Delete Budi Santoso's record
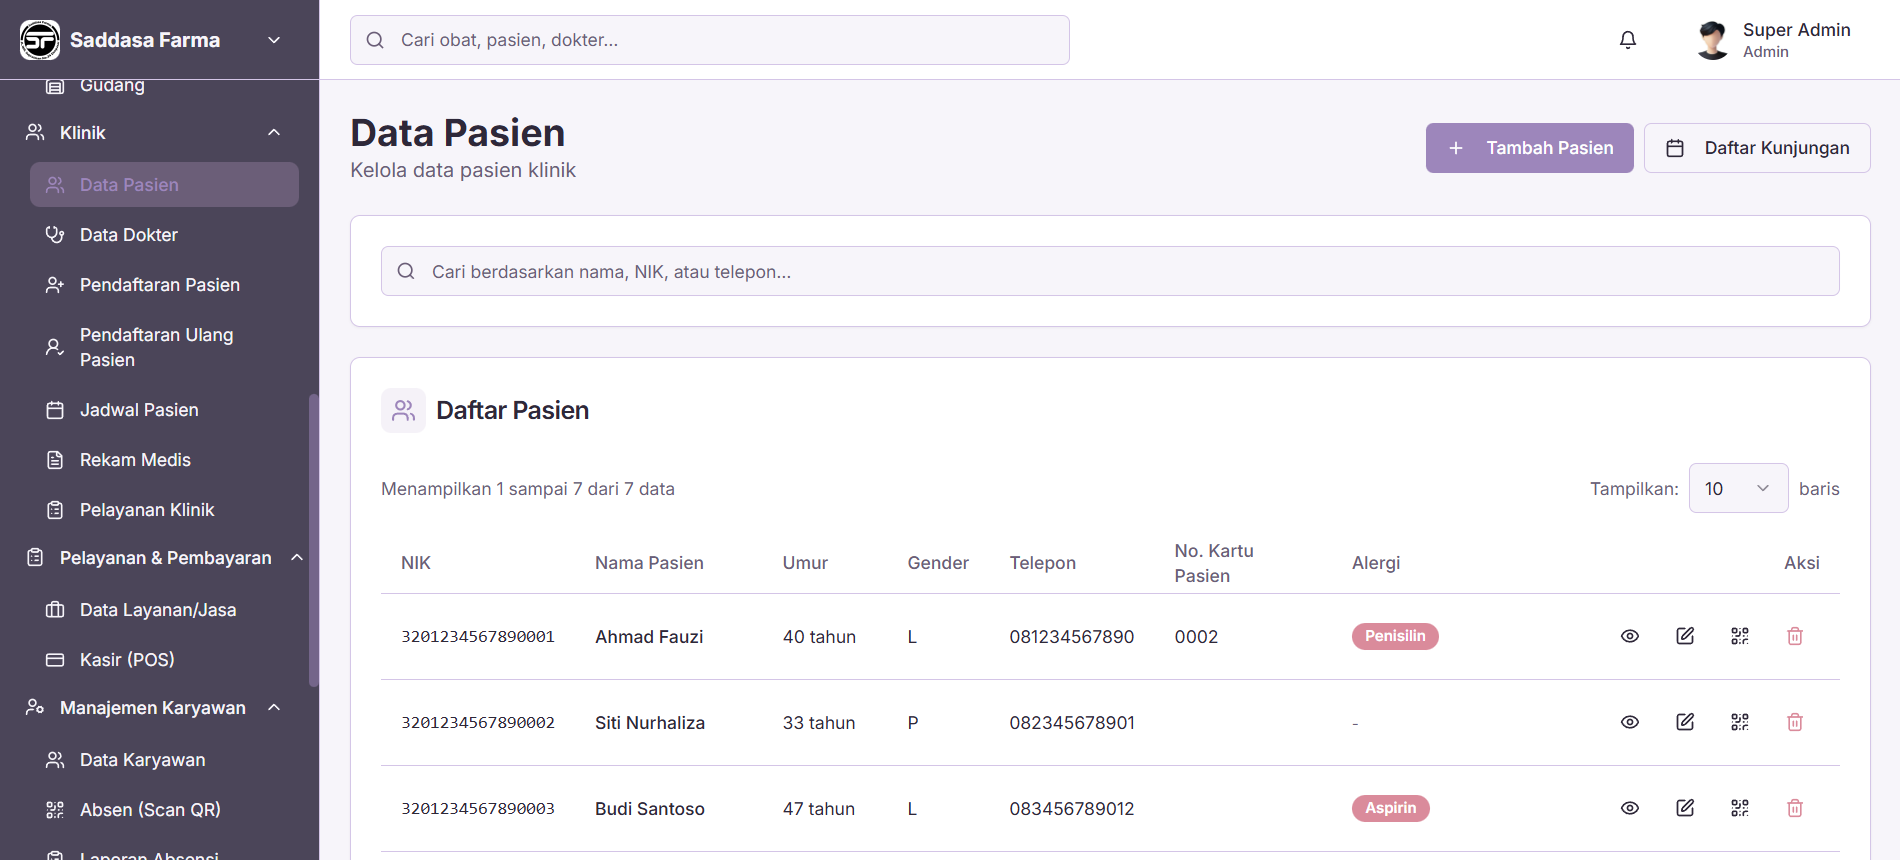The image size is (1900, 860). click(x=1795, y=808)
